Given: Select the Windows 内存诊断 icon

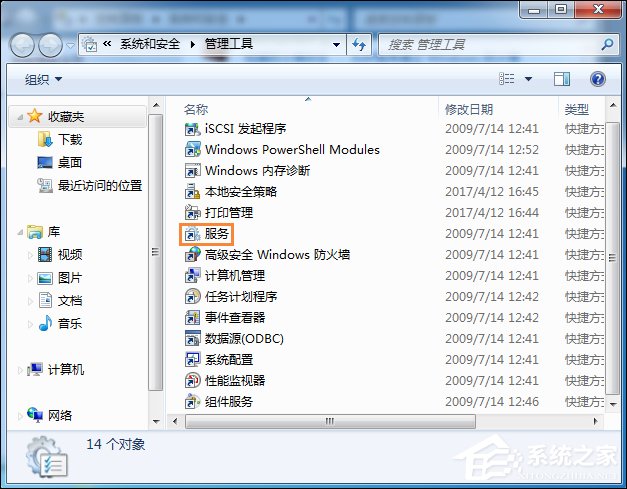Looking at the screenshot, I should tap(192, 171).
